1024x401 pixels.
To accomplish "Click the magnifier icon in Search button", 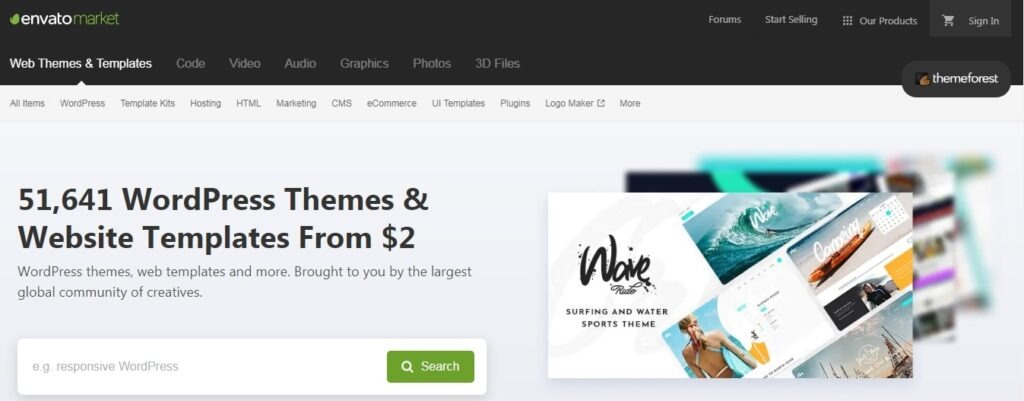I will point(407,366).
